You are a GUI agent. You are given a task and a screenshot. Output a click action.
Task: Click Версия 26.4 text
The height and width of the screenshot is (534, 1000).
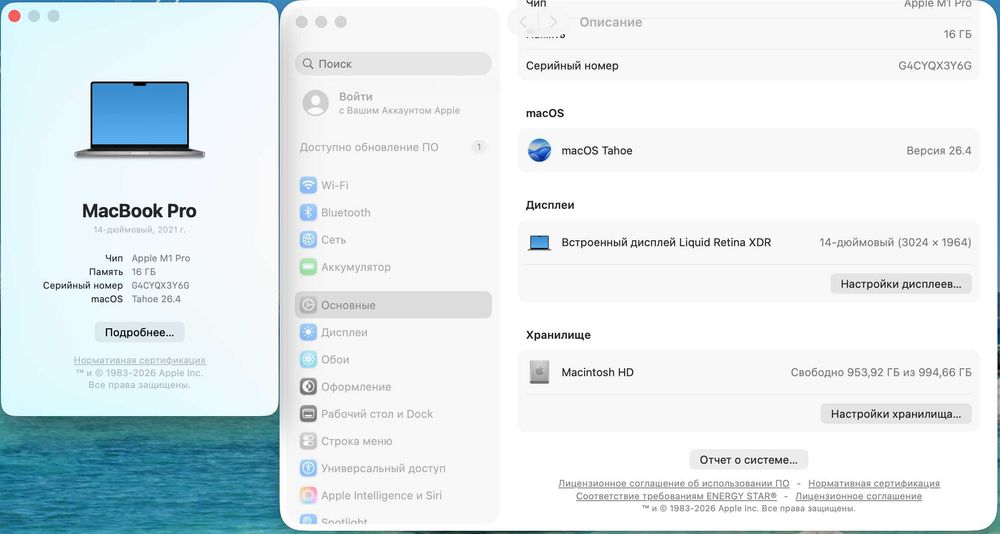pyautogui.click(x=939, y=151)
